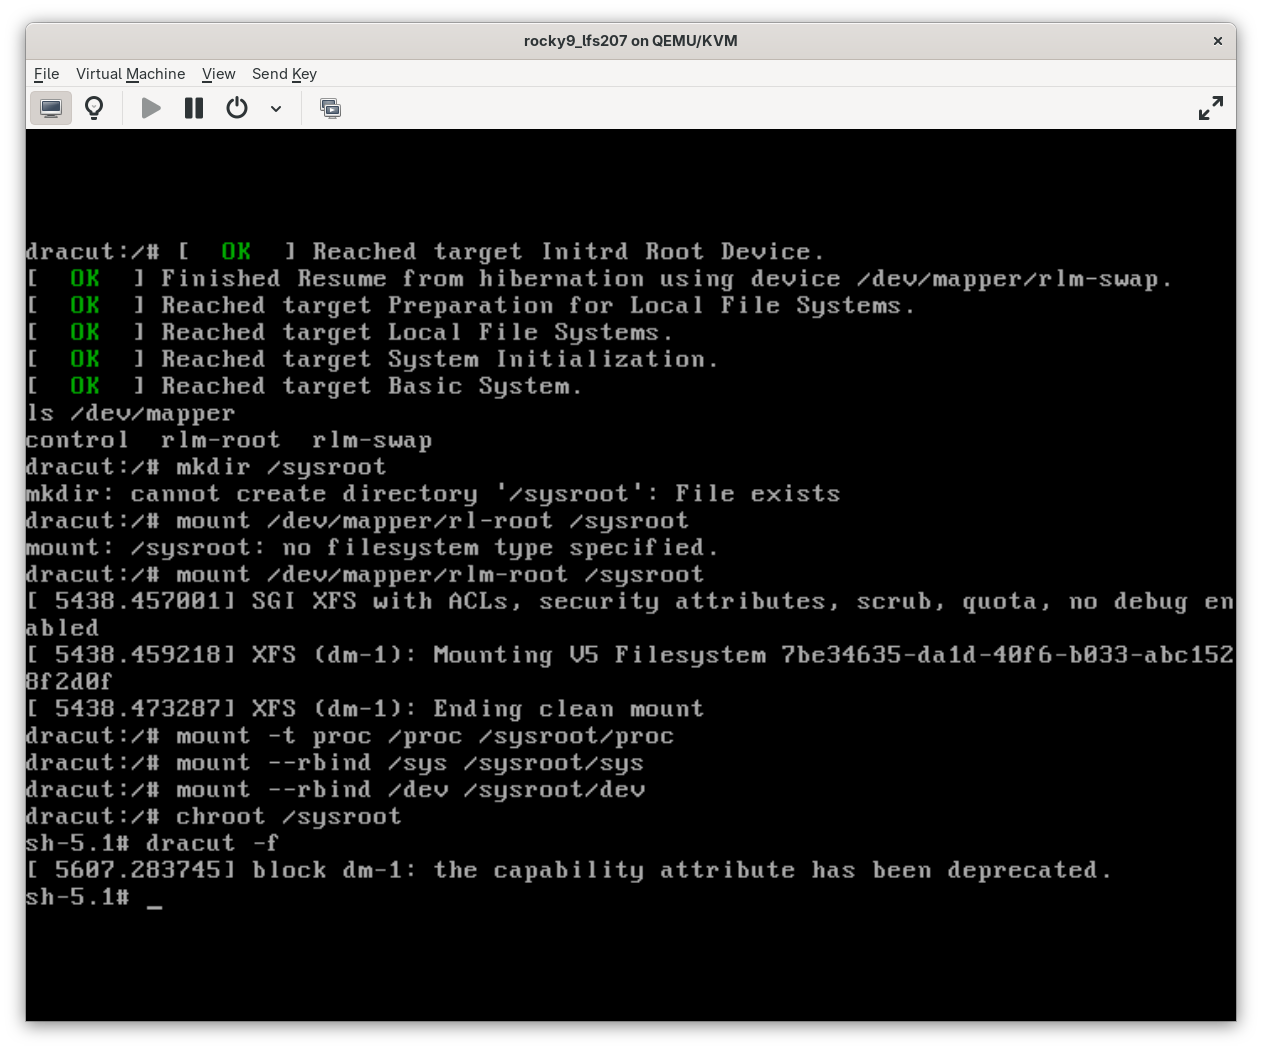
Task: Click the 'dracut -f' command text
Action: (212, 844)
